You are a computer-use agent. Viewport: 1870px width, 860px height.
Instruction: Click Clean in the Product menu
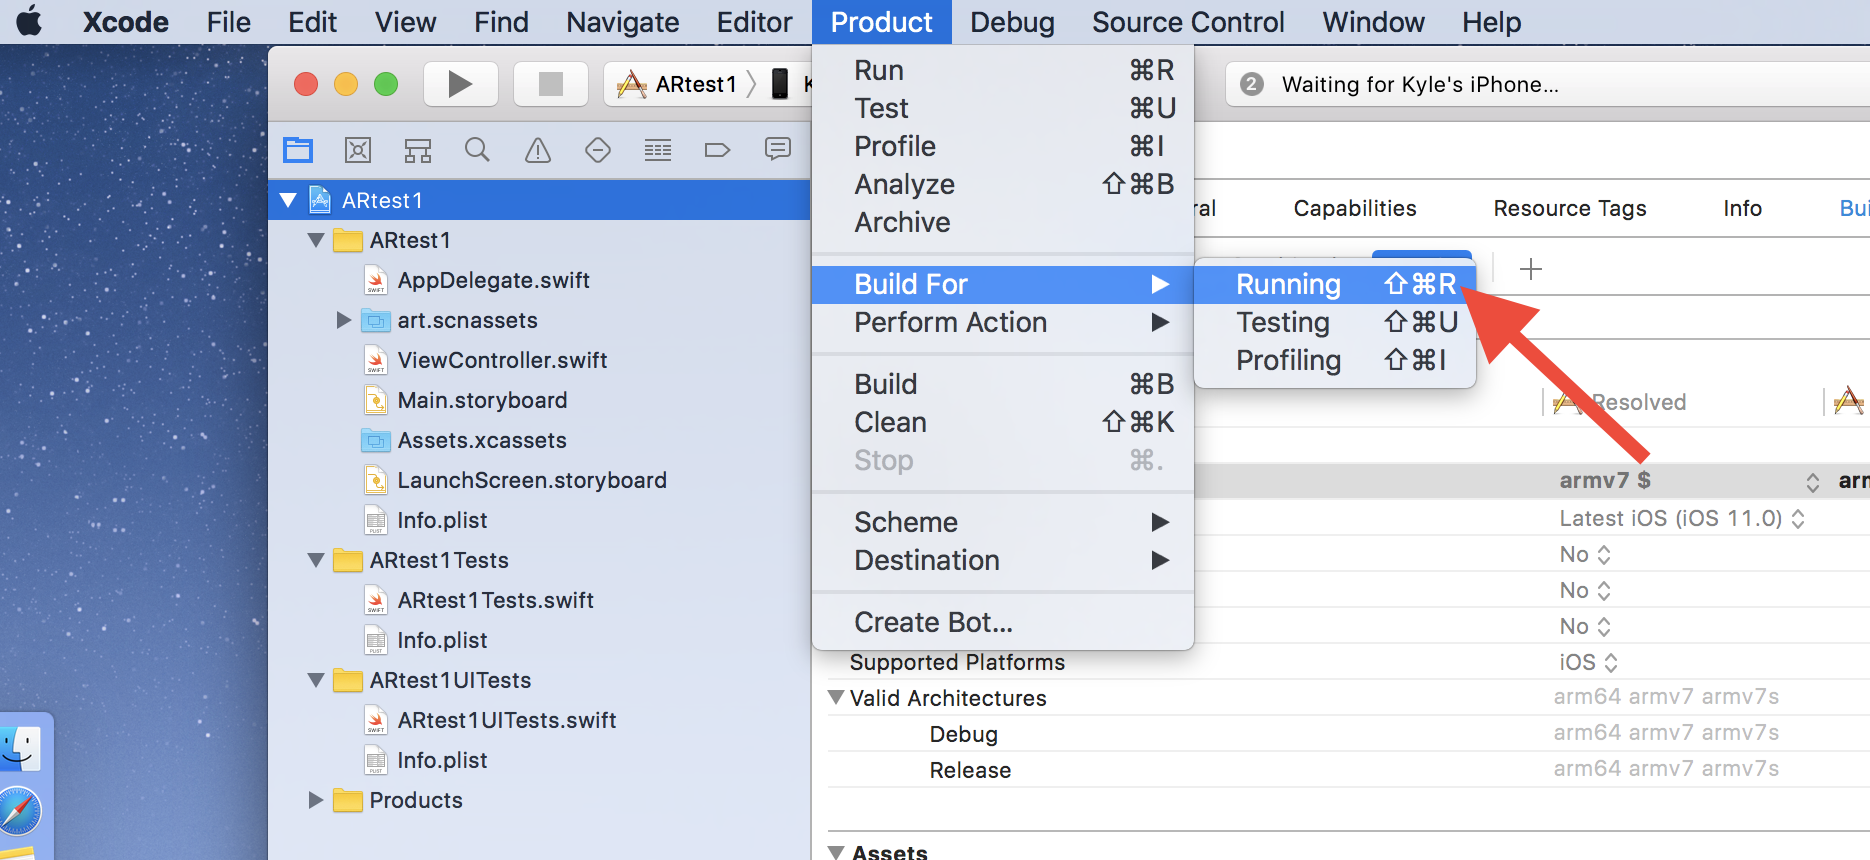[1003, 422]
